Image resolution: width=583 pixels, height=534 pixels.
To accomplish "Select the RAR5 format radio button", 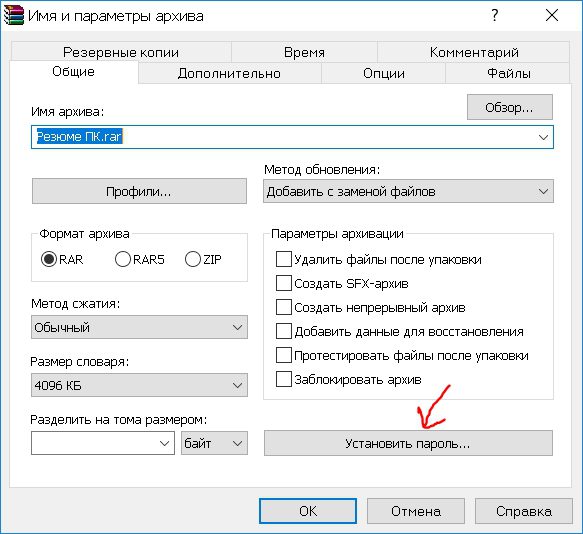I will pos(123,259).
